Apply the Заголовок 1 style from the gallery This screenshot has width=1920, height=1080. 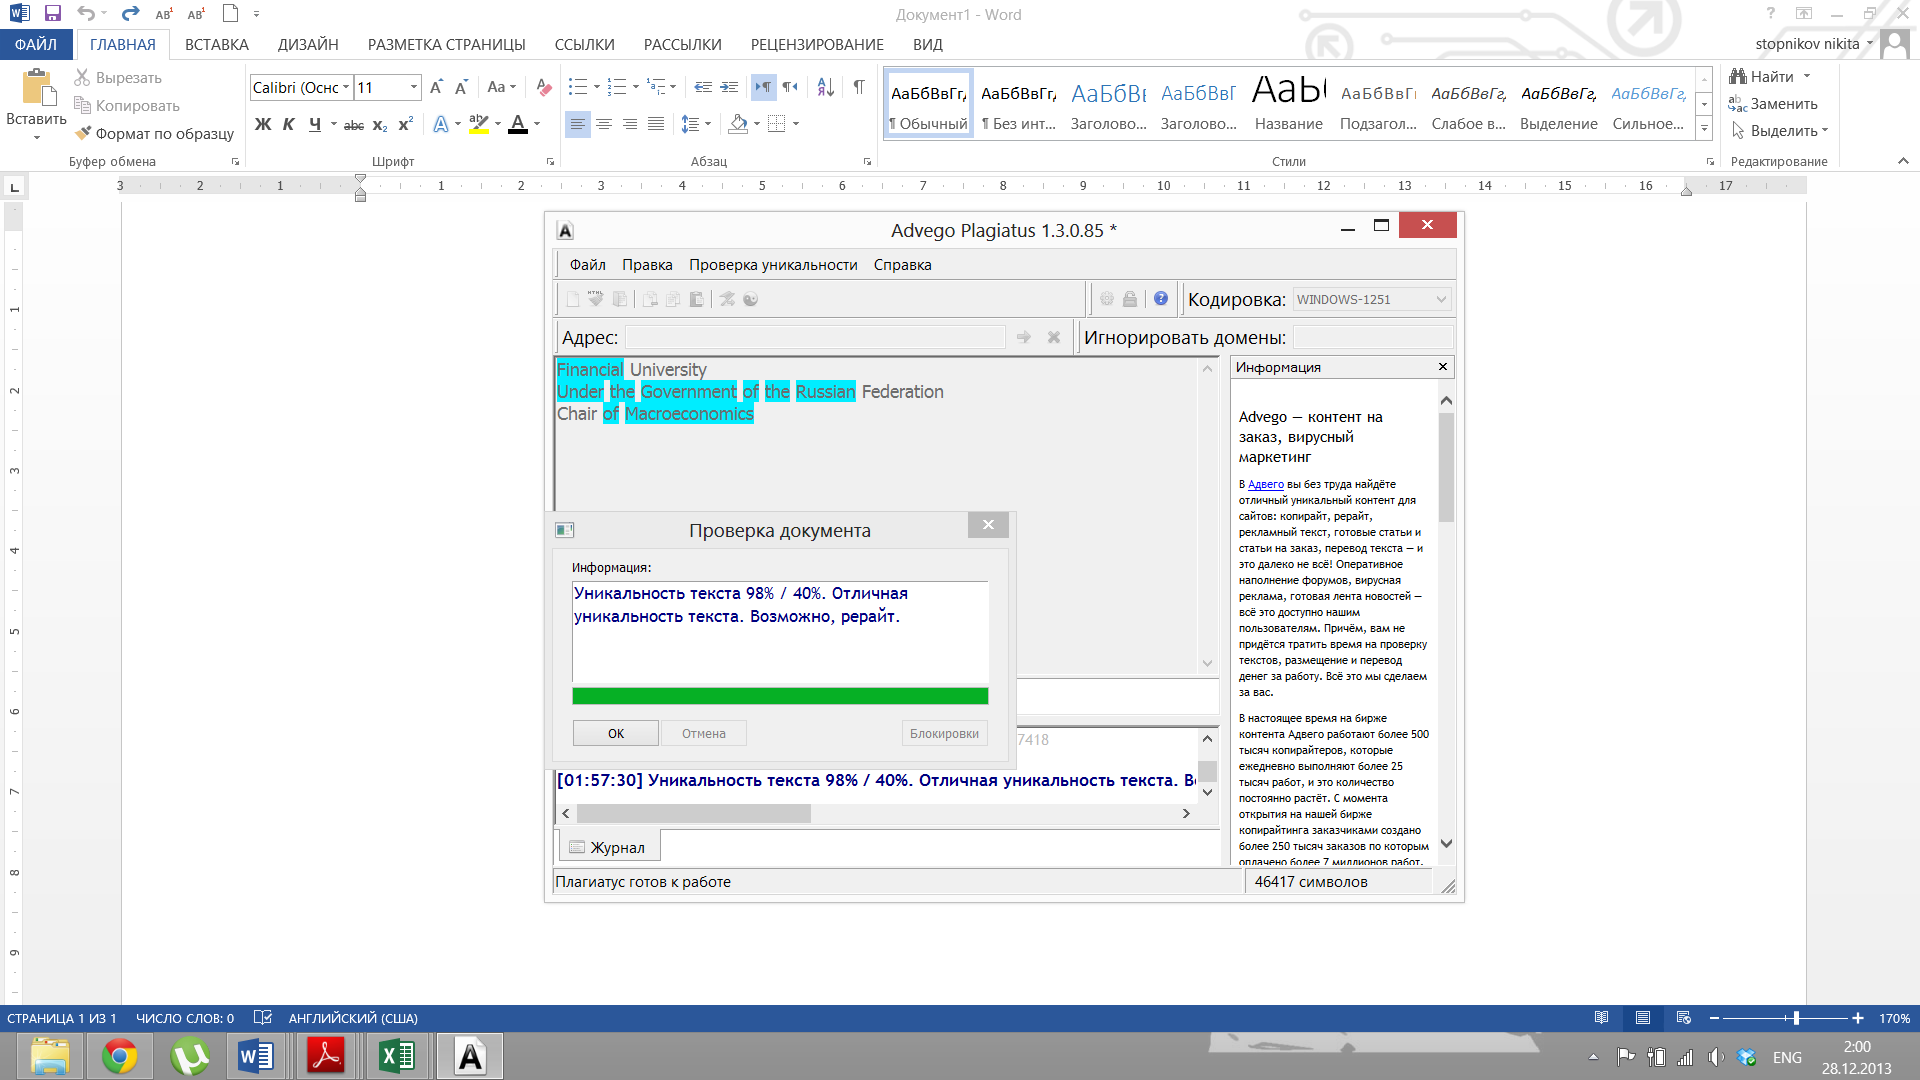tap(1108, 105)
